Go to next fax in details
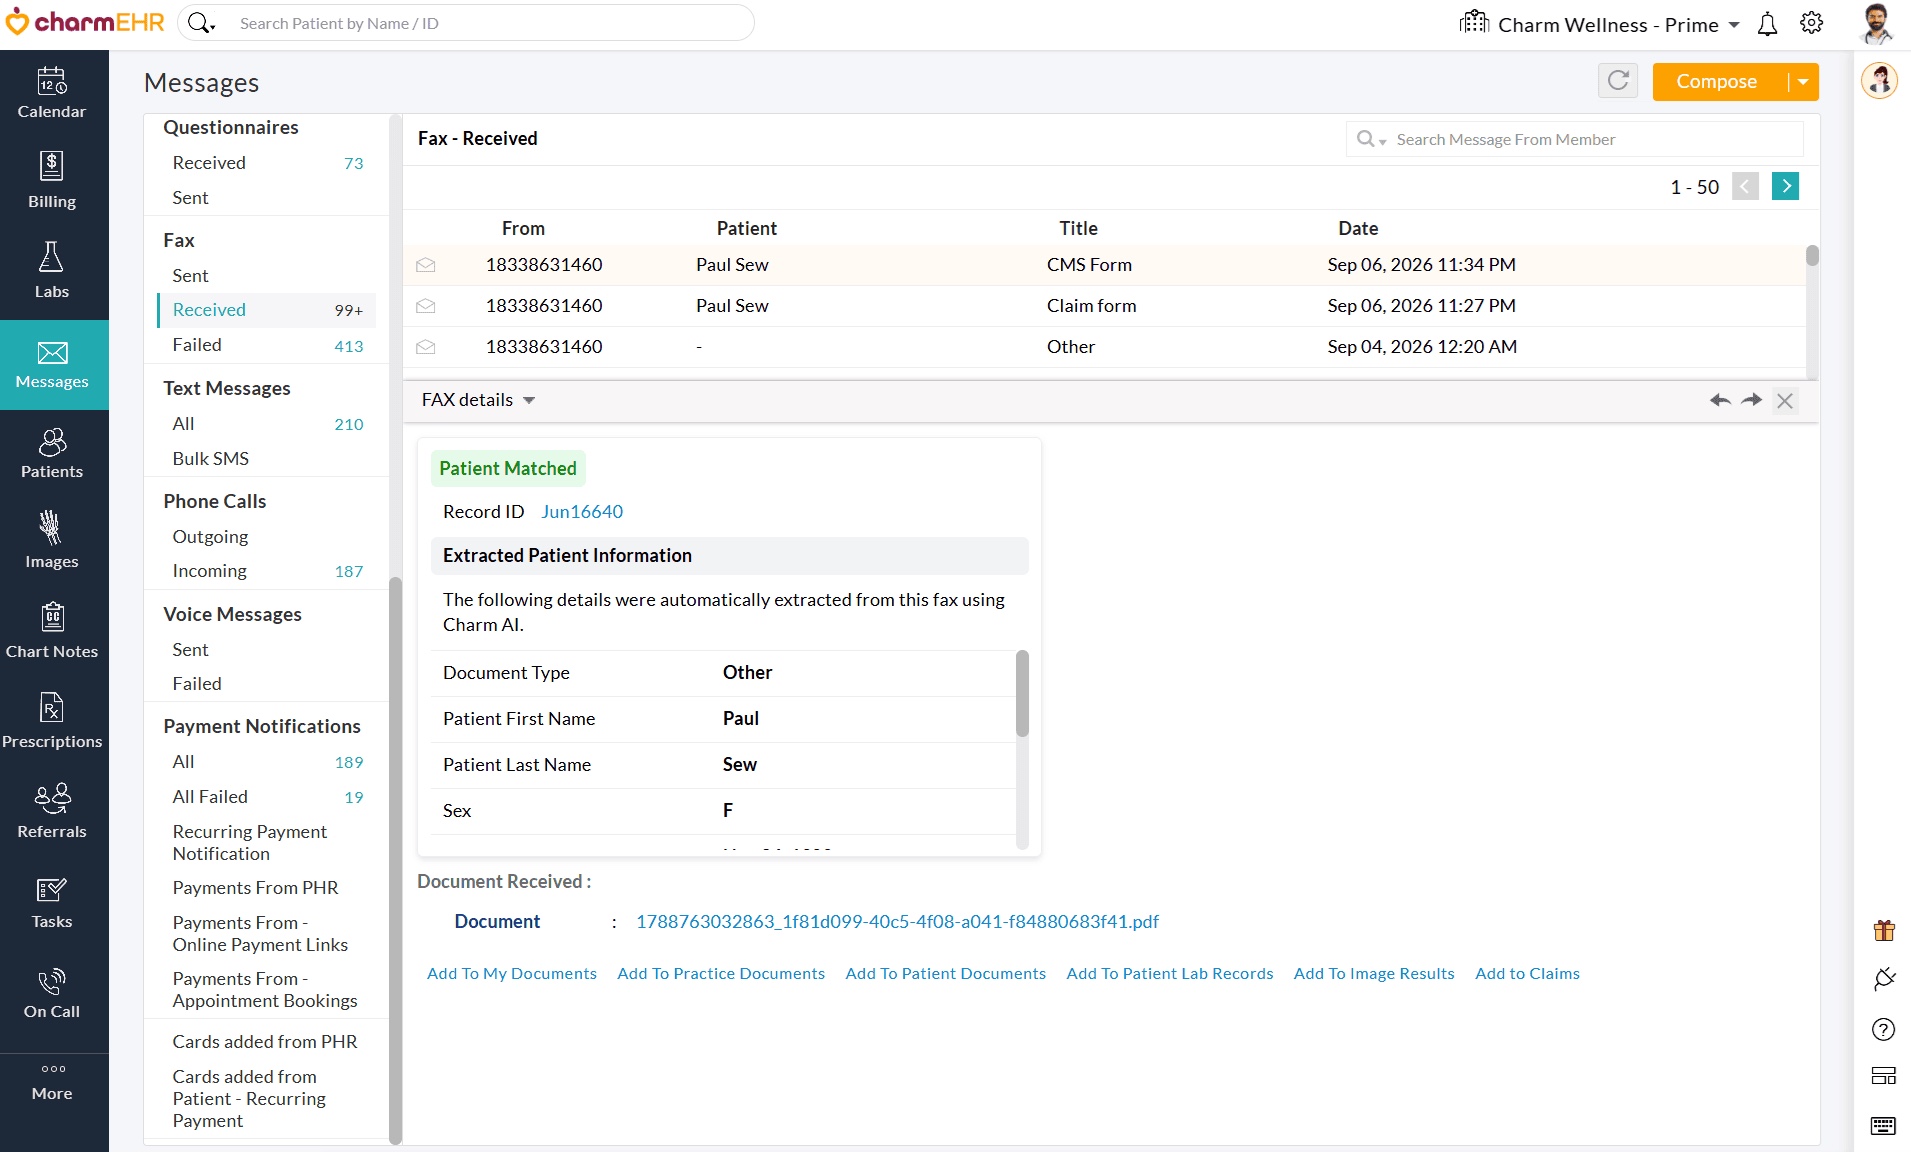 1752,400
